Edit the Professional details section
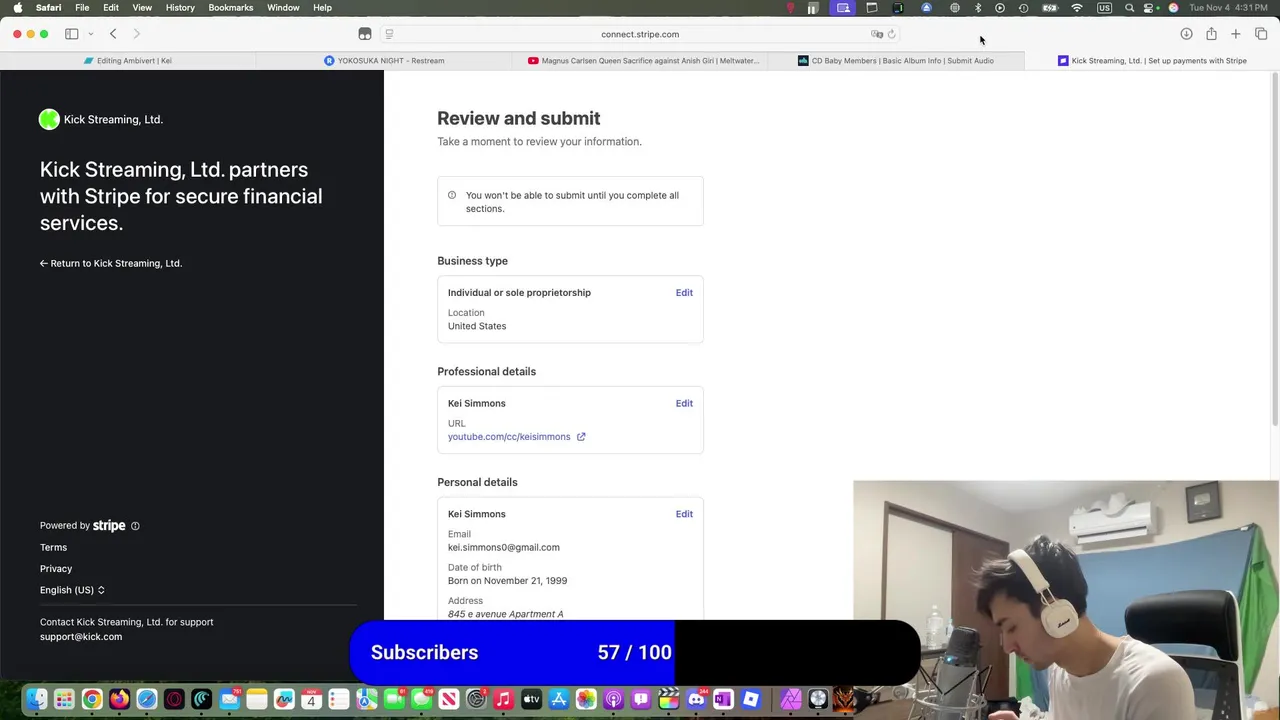Viewport: 1280px width, 720px height. point(684,404)
